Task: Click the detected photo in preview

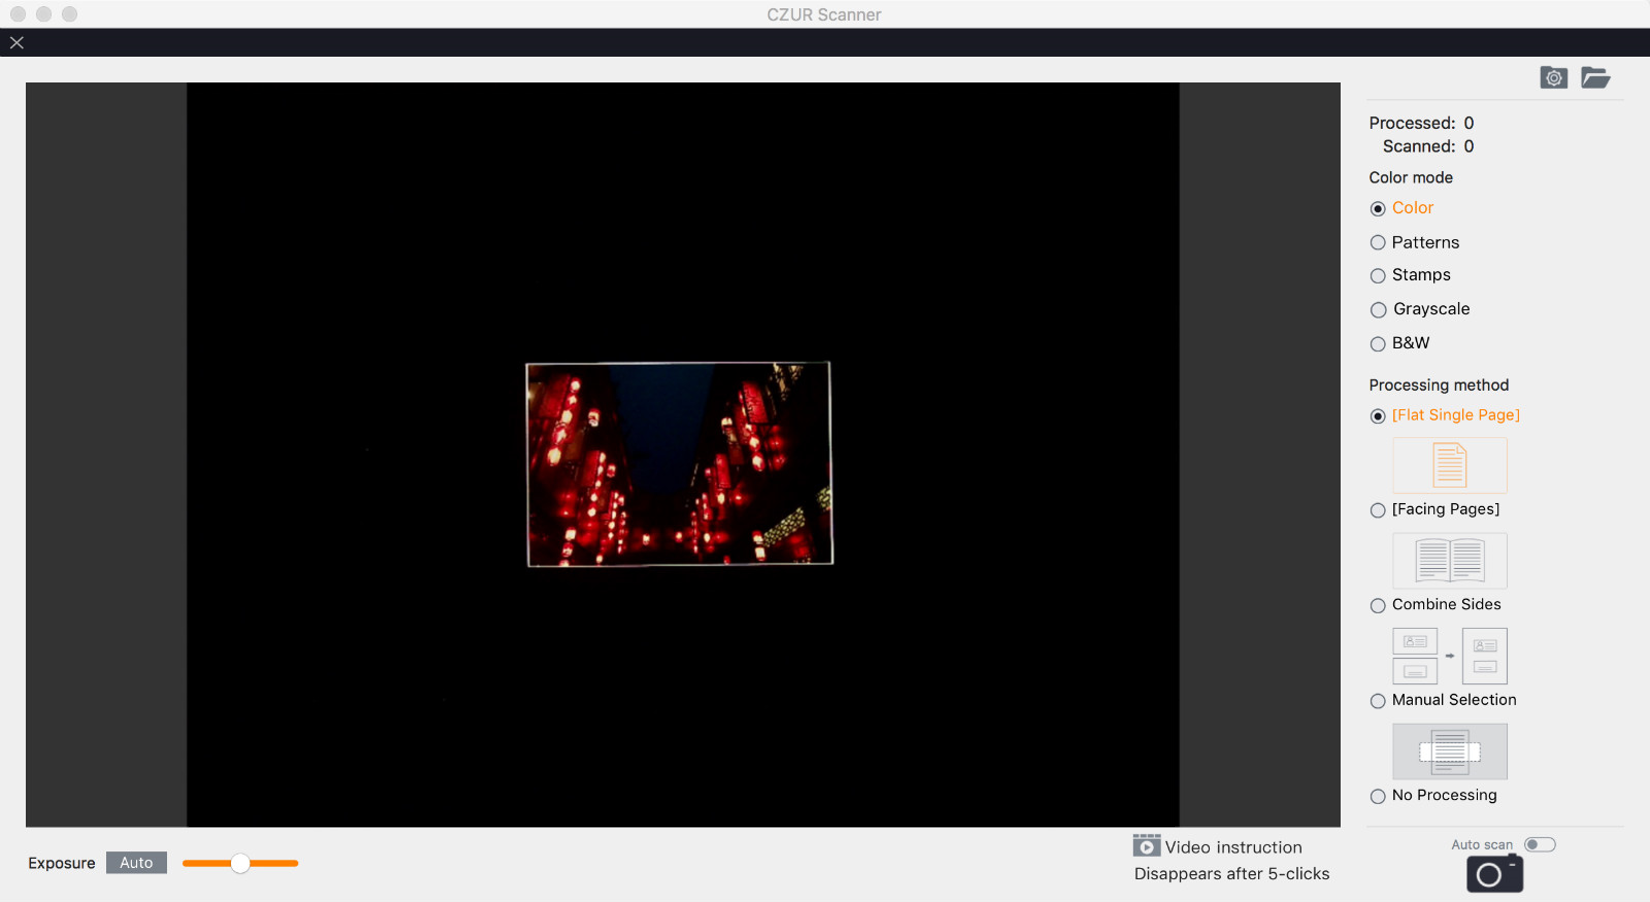Action: tap(680, 464)
